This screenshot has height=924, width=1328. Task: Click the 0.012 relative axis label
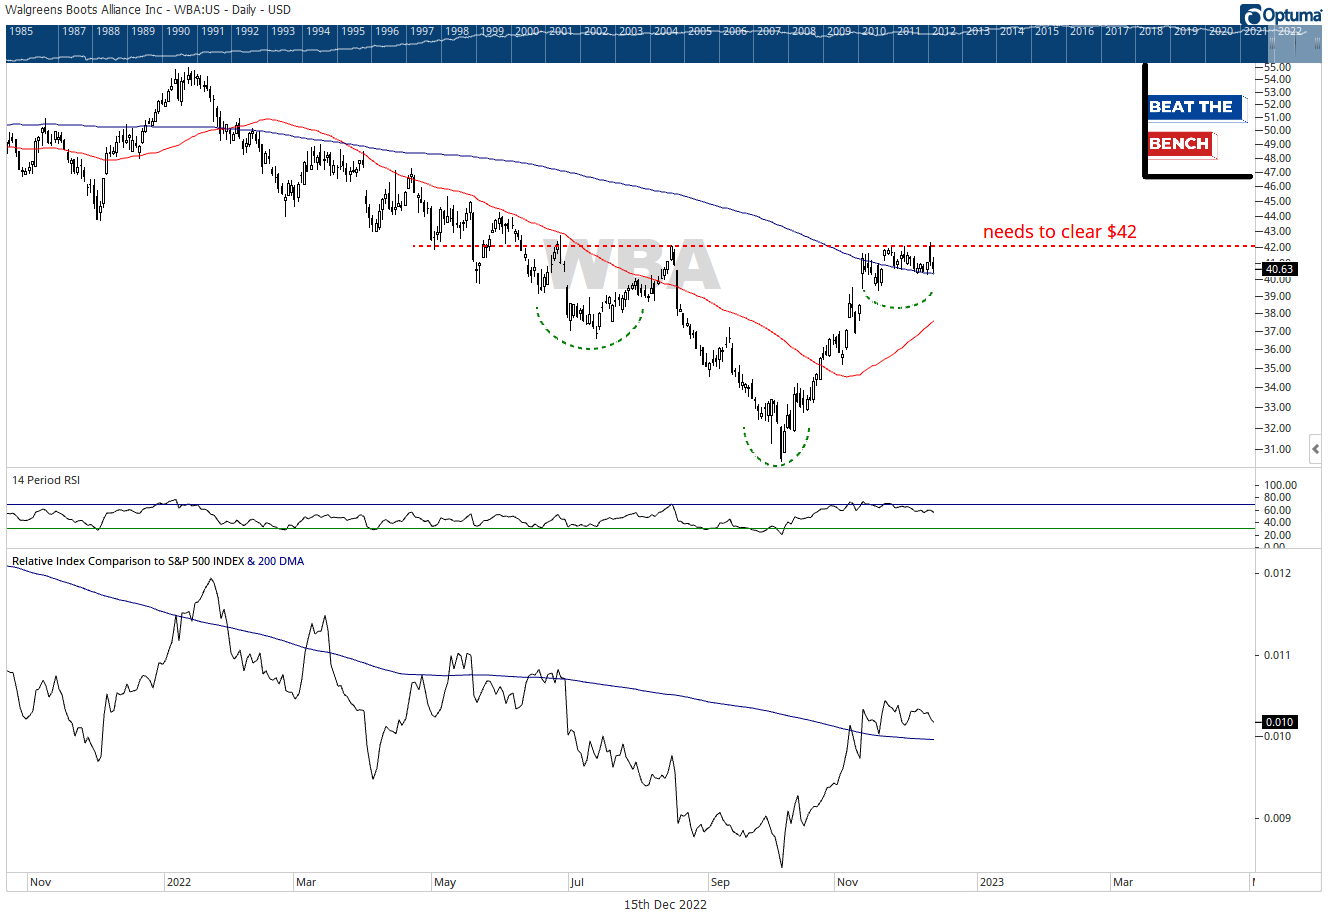click(x=1277, y=573)
